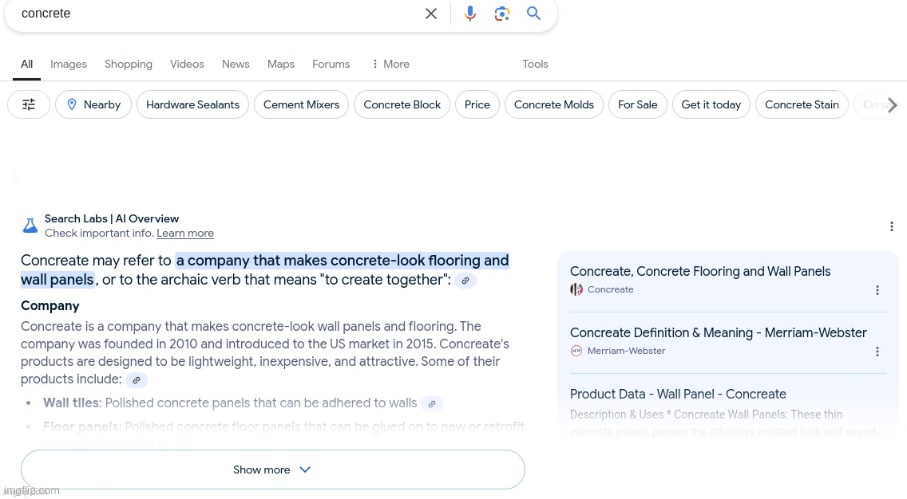Open the Tools options
Image resolution: width=907 pixels, height=499 pixels.
535,64
